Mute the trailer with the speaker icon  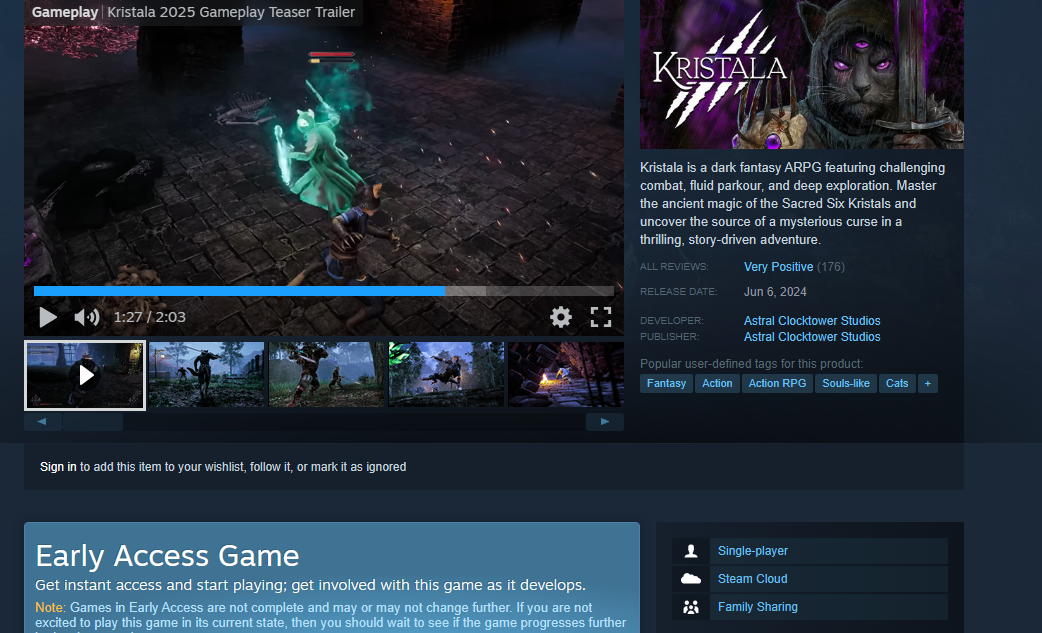pyautogui.click(x=86, y=317)
